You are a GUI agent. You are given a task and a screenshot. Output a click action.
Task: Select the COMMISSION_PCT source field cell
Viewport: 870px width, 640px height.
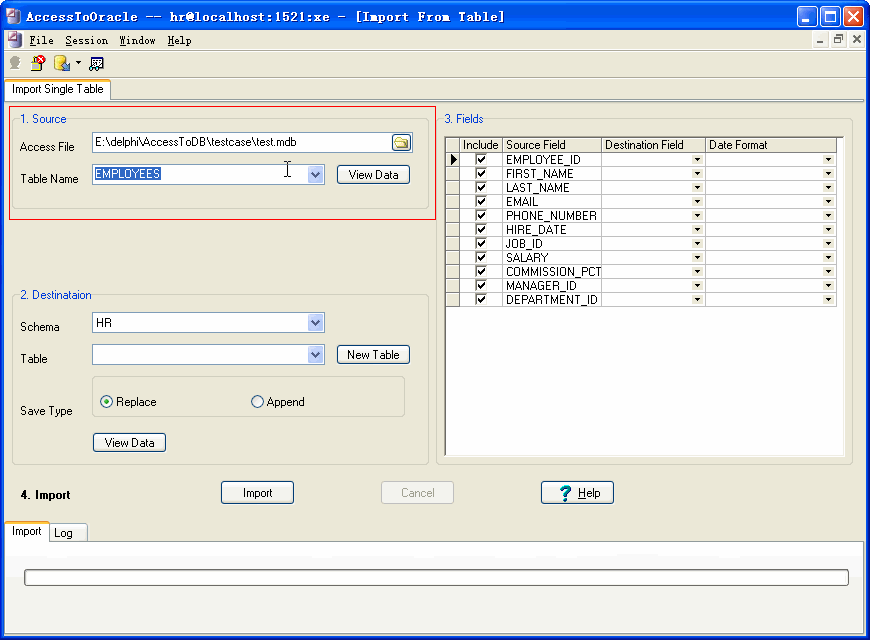click(x=552, y=271)
